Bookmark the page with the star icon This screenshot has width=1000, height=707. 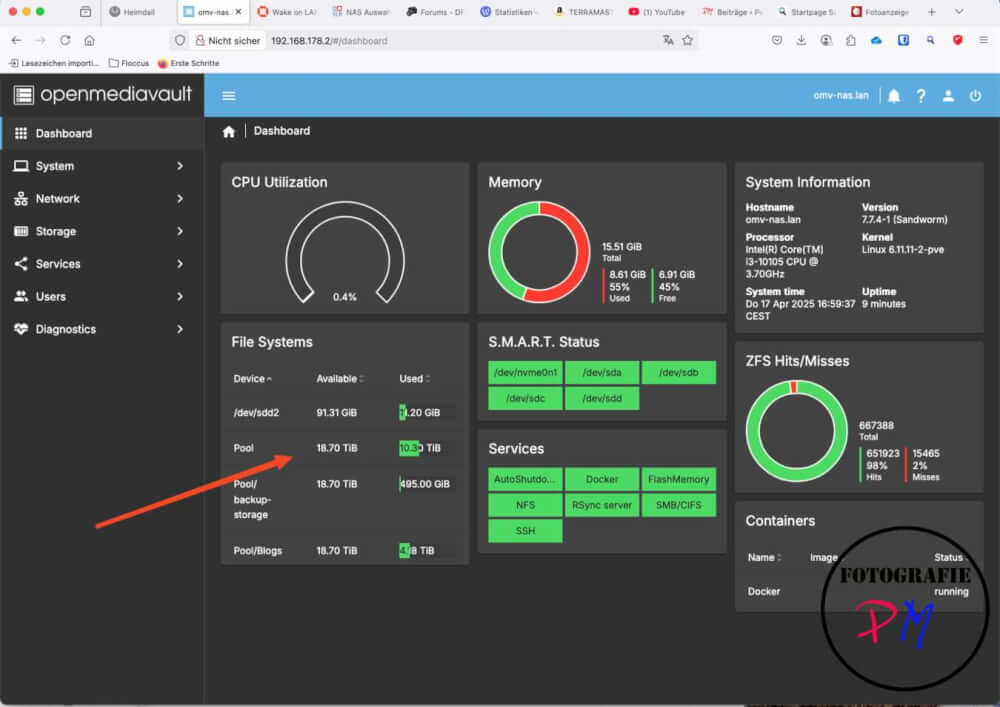[x=688, y=40]
